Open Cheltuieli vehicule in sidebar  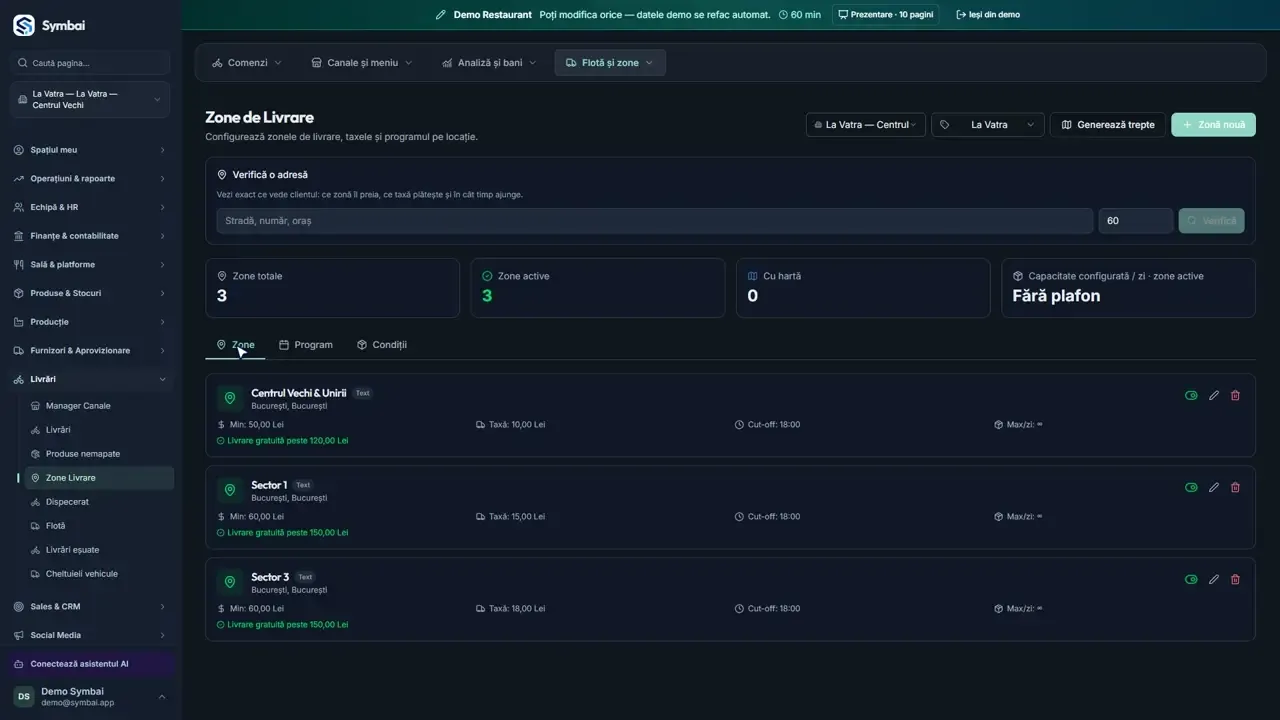(99, 574)
